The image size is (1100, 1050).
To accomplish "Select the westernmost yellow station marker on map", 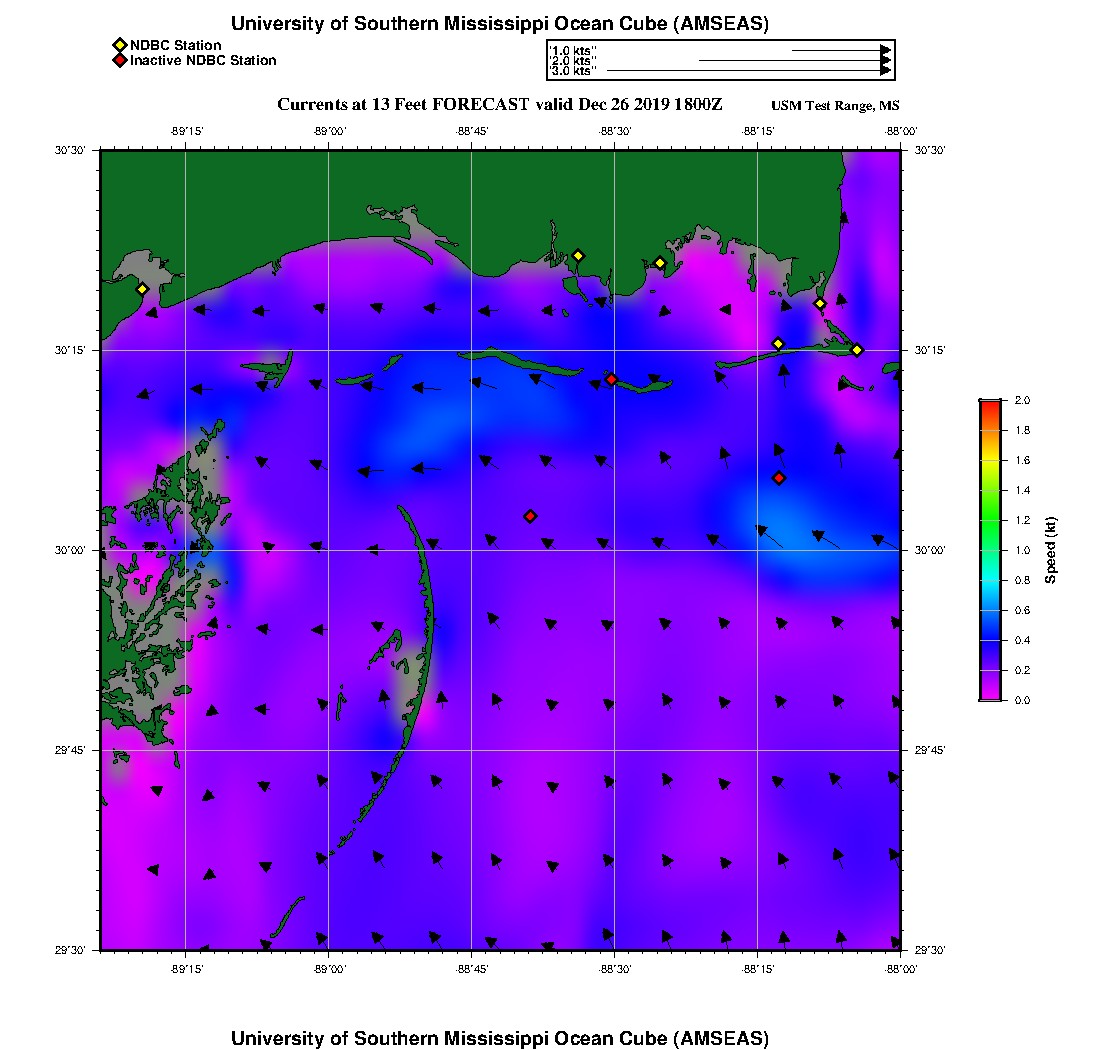I will point(142,289).
